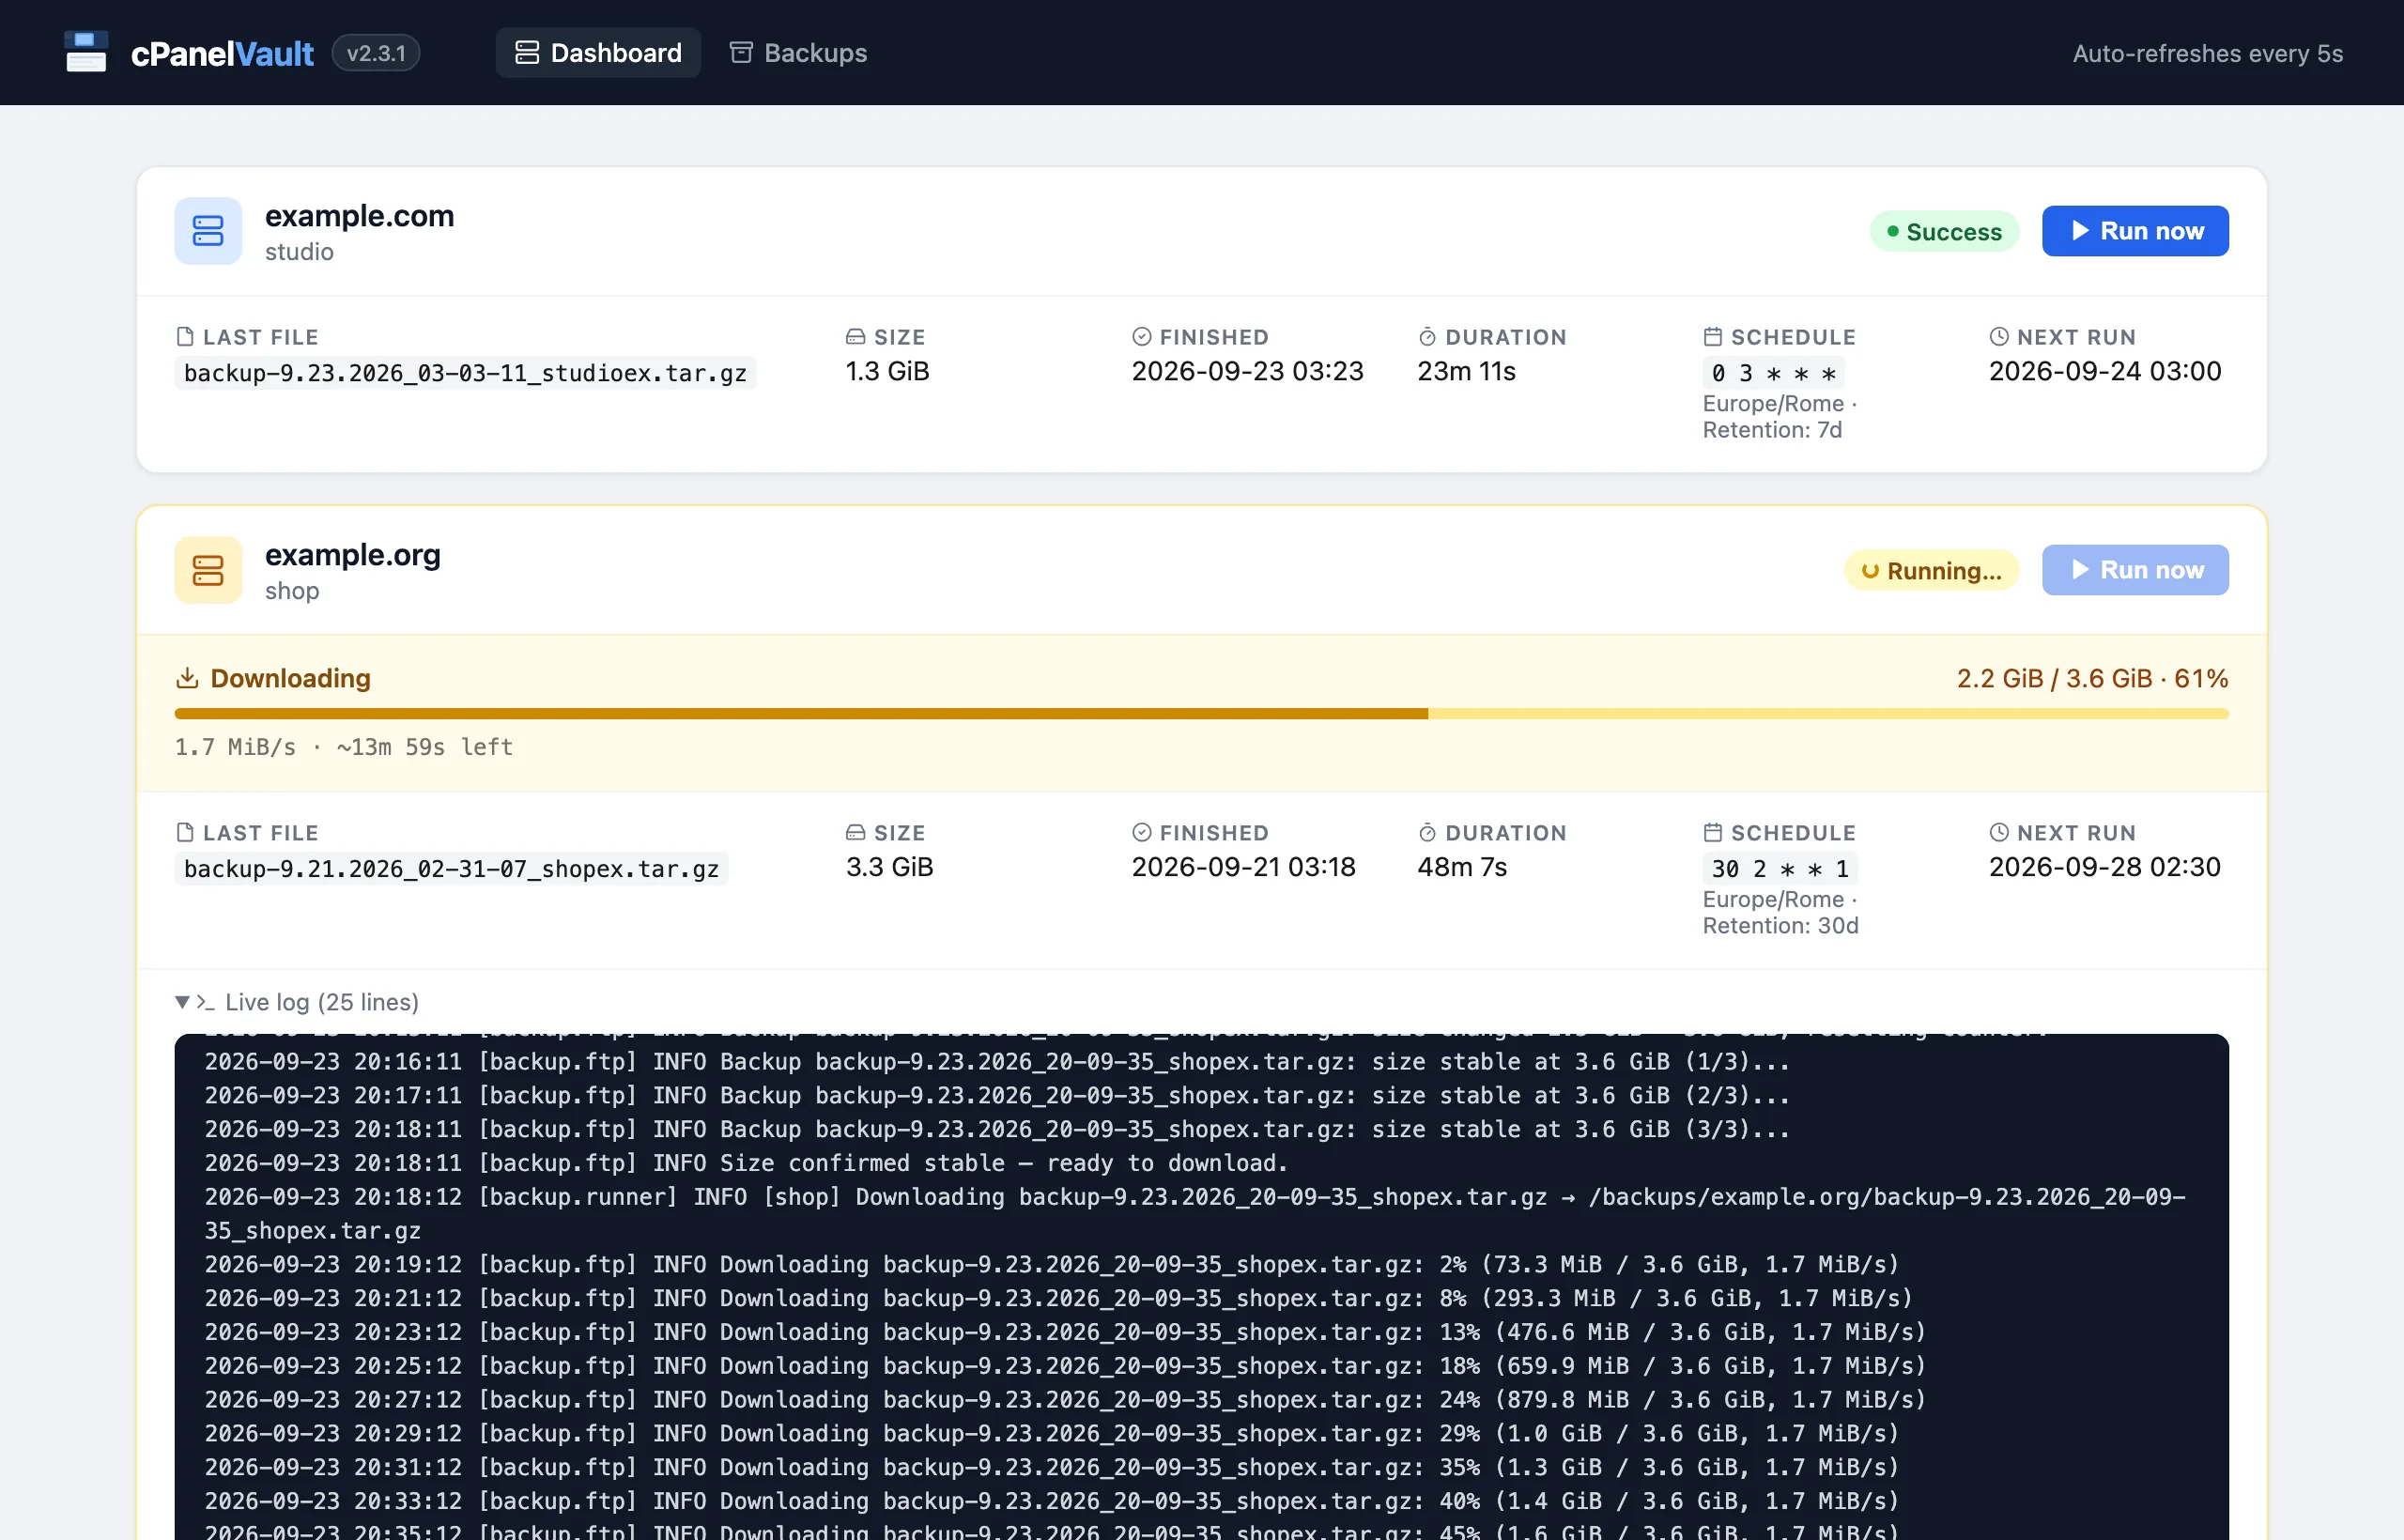
Task: Click finished time 2026-09-23 03:23
Action: coord(1248,372)
